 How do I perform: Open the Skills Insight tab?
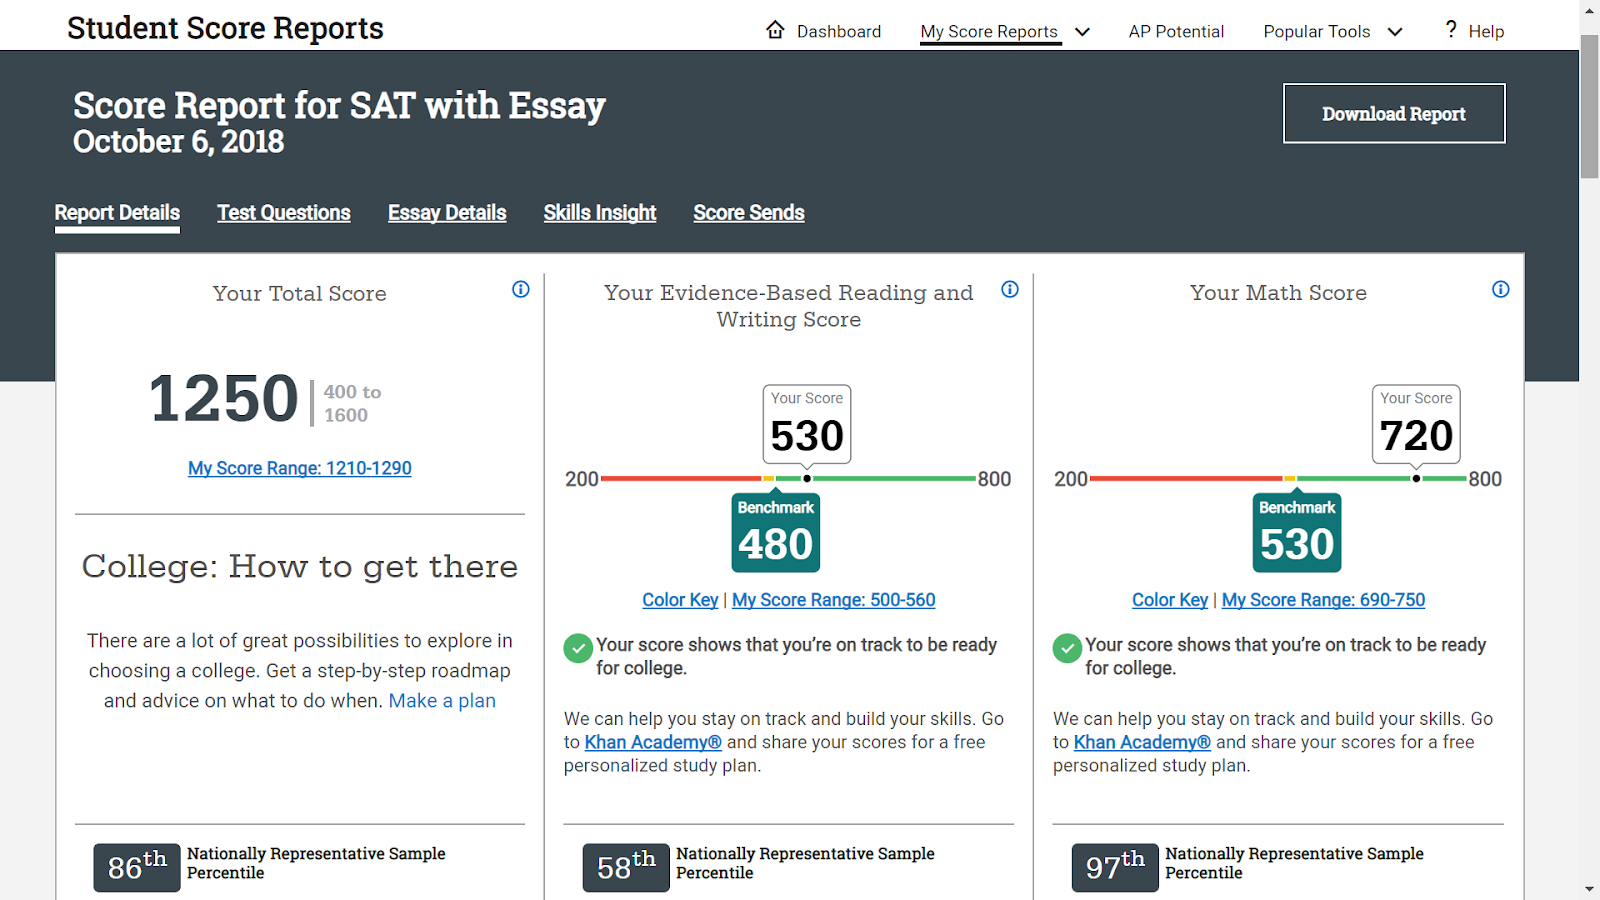coord(600,213)
